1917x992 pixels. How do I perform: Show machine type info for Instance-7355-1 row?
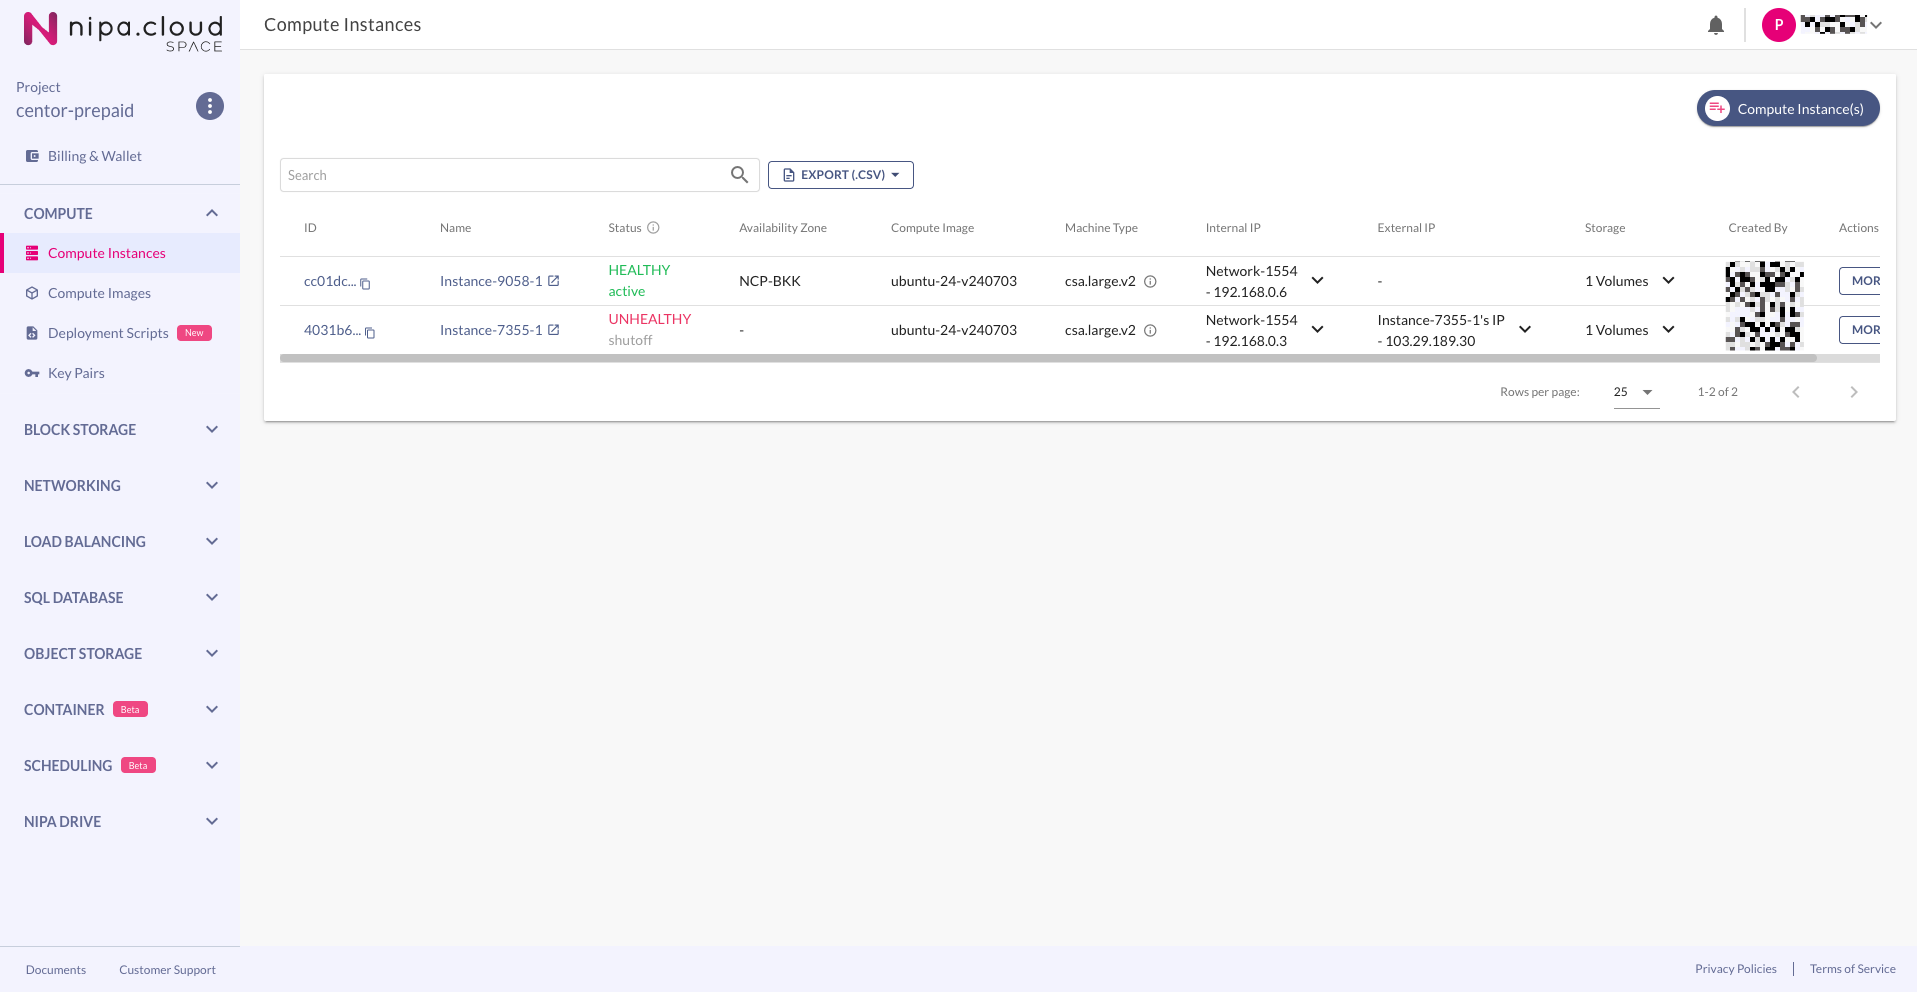(x=1150, y=331)
